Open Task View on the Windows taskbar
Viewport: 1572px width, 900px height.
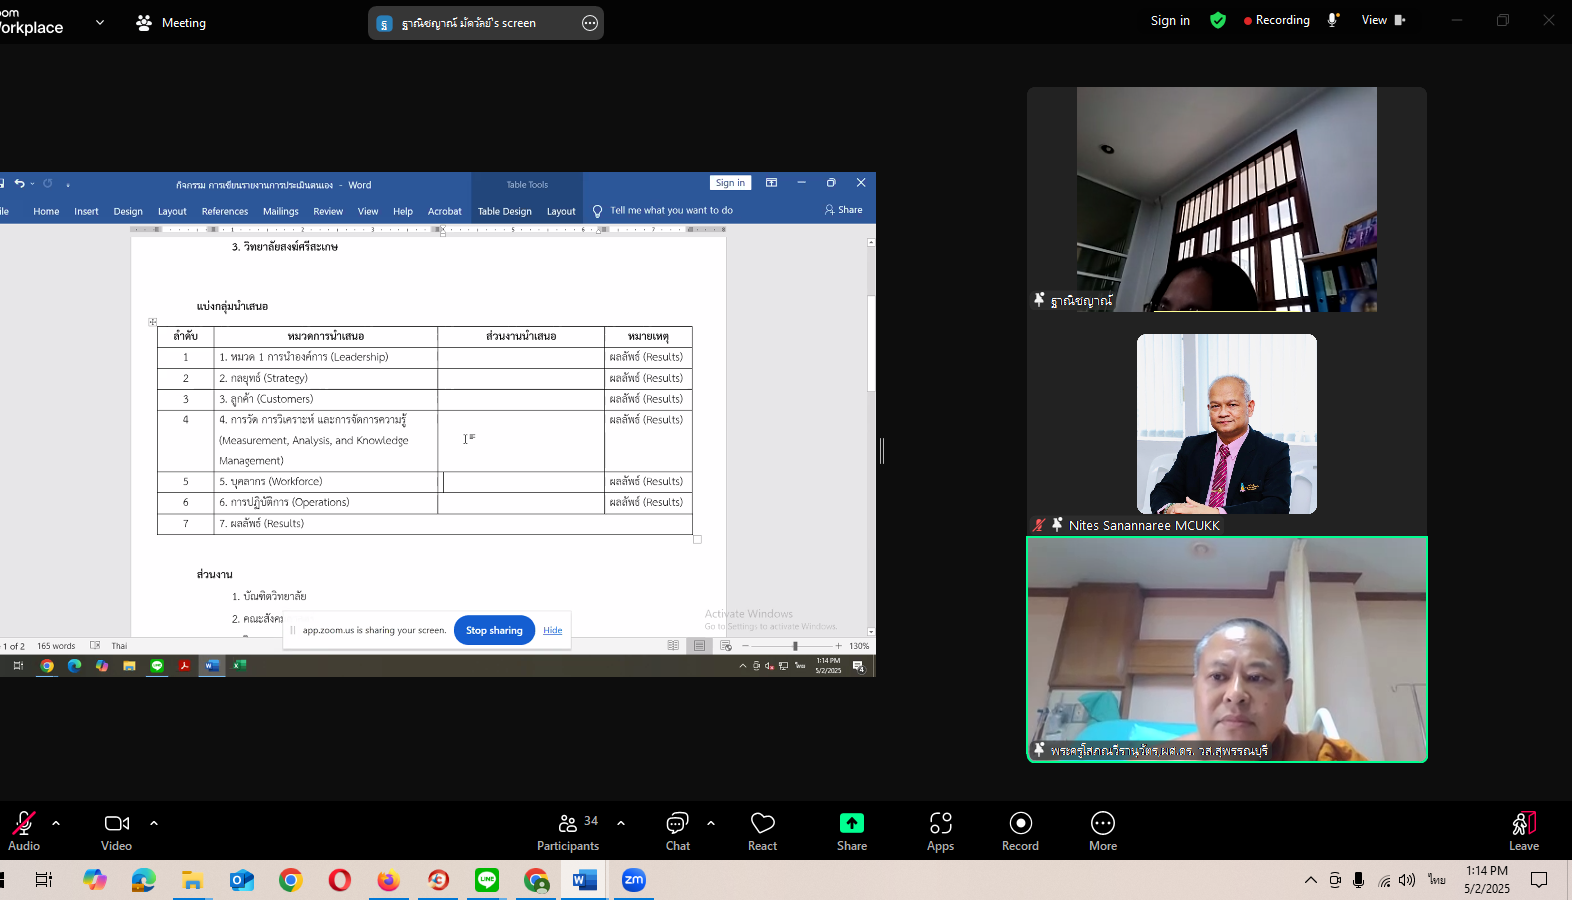pyautogui.click(x=43, y=880)
